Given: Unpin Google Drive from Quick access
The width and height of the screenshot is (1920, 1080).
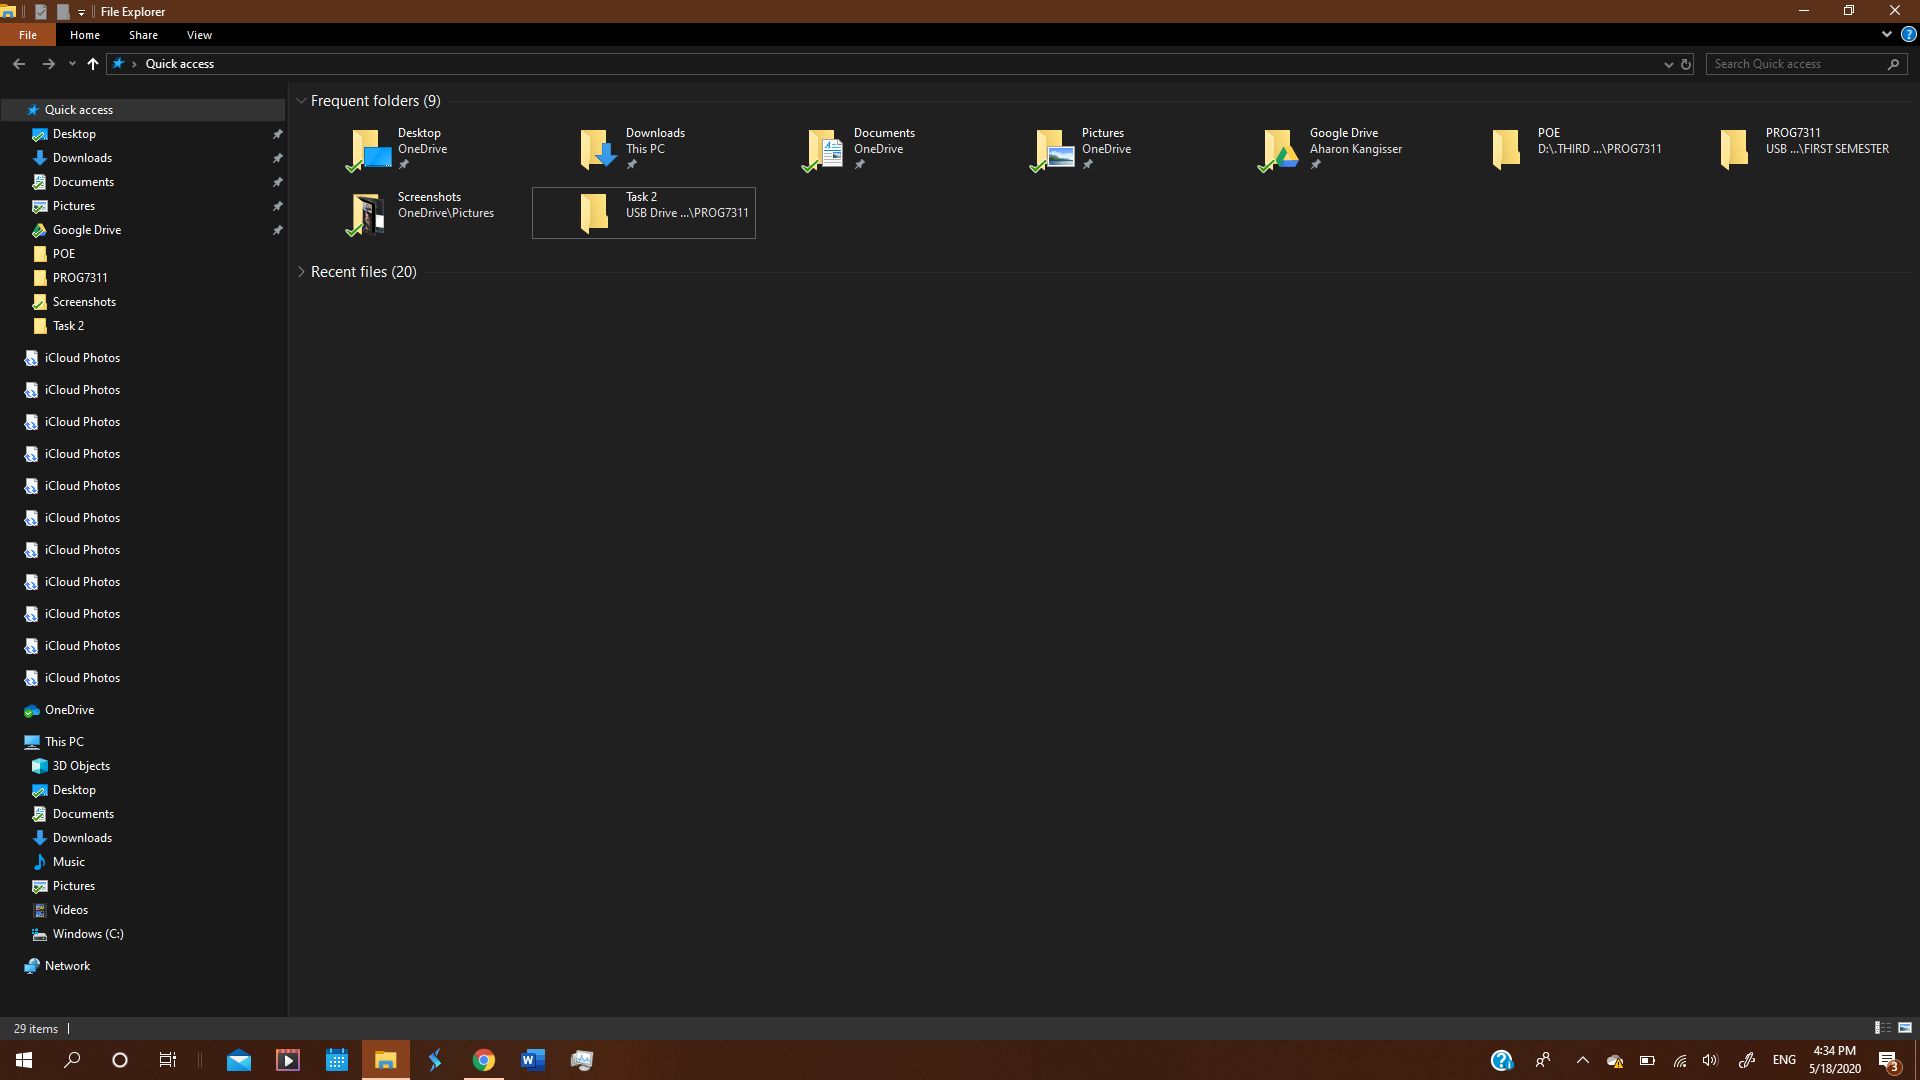Looking at the screenshot, I should pyautogui.click(x=278, y=229).
